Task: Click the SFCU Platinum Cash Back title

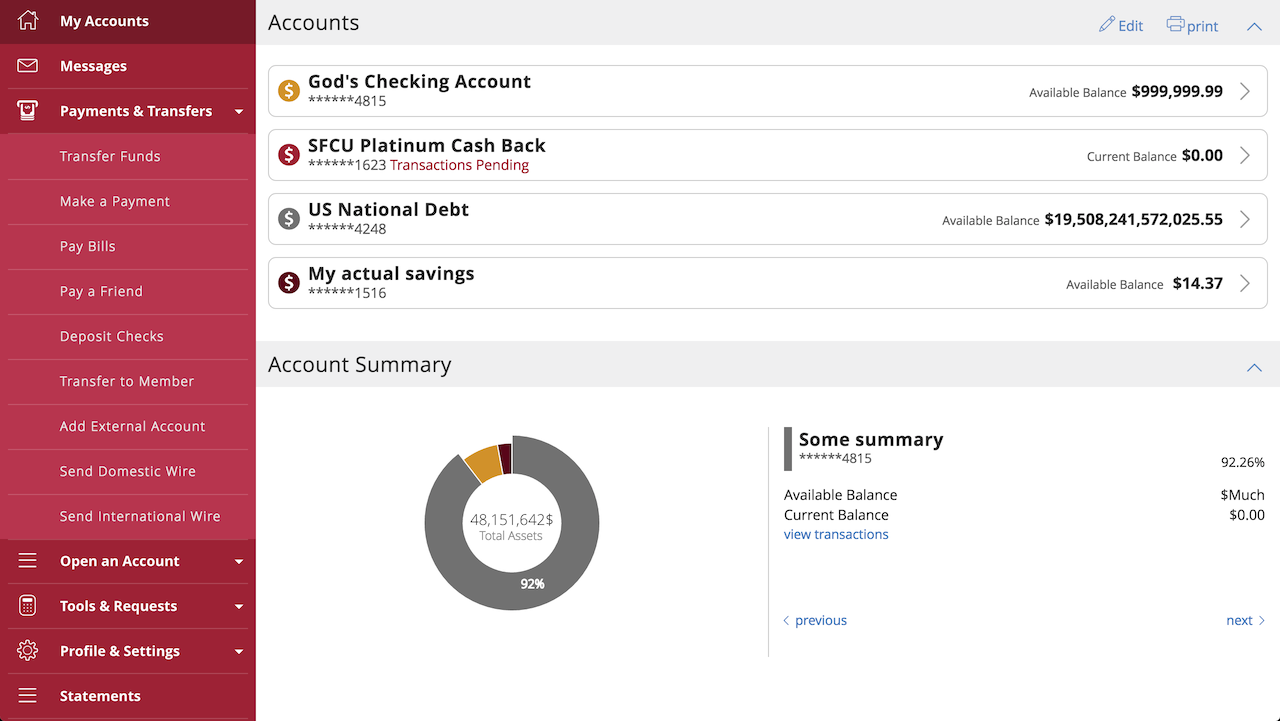Action: (427, 146)
